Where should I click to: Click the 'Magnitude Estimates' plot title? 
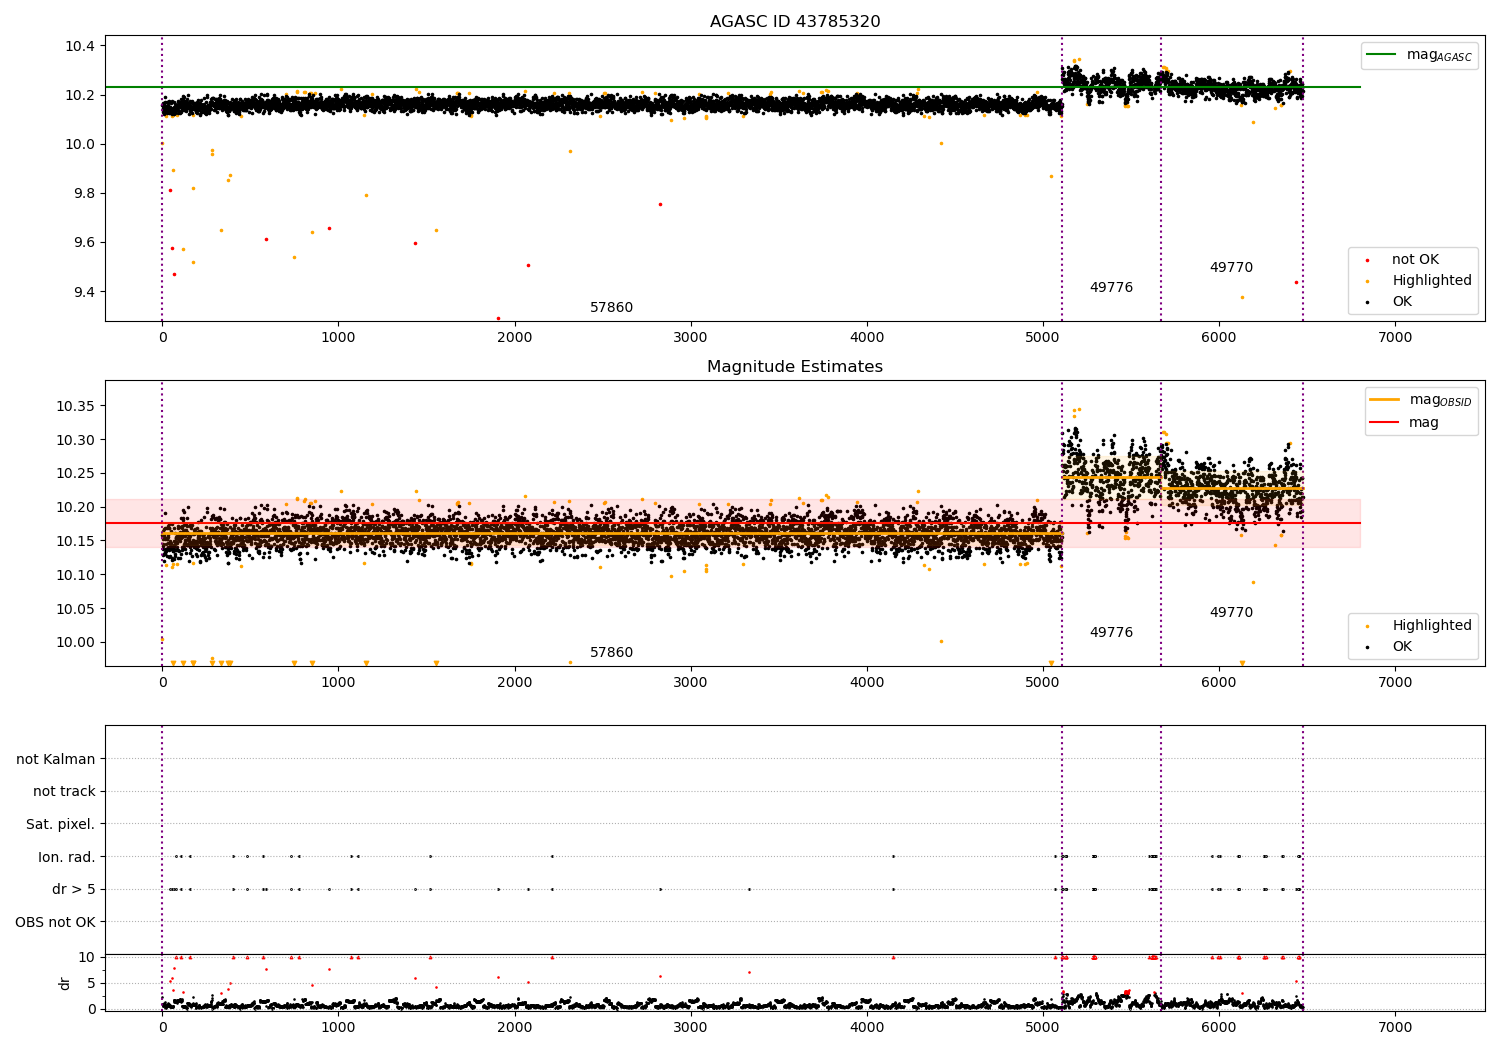click(x=795, y=367)
